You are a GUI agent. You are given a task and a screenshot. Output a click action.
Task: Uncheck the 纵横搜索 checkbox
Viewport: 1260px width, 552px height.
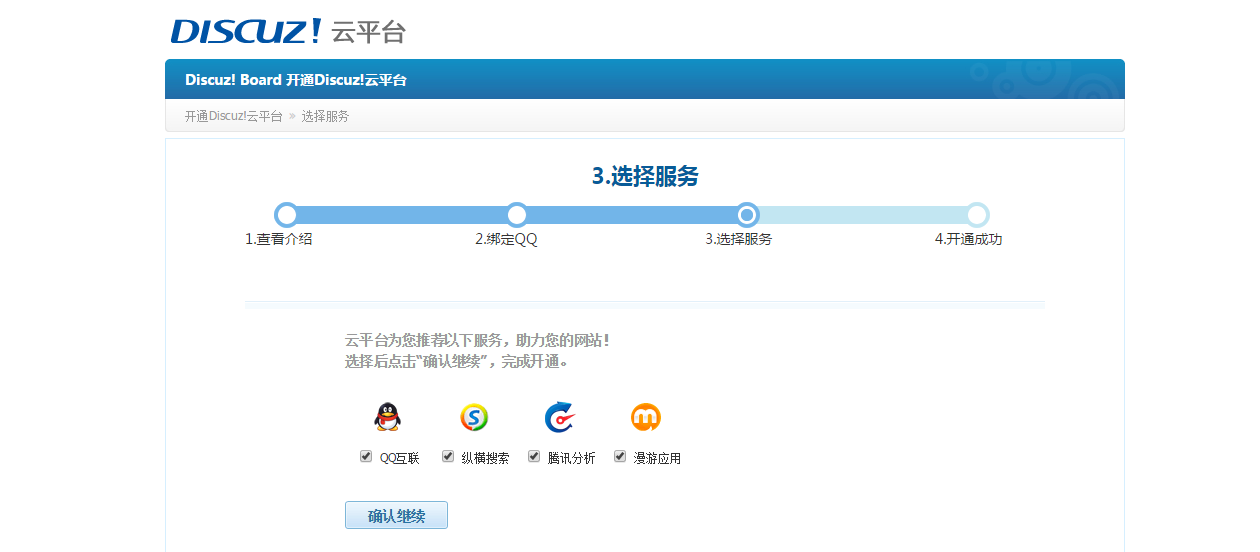pos(448,456)
